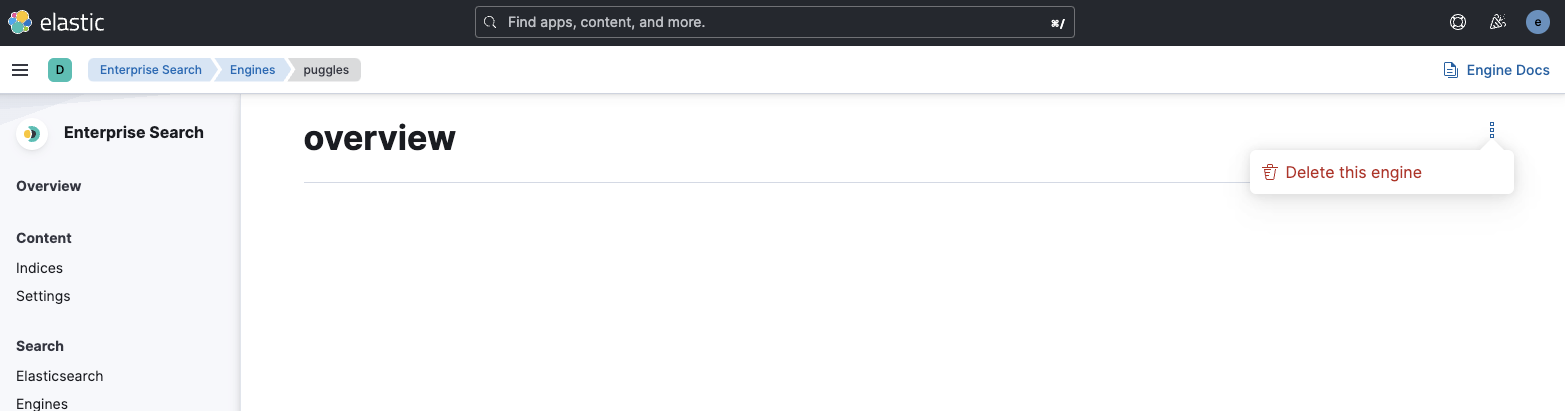Select Engines in the sidebar
The width and height of the screenshot is (1565, 411).
point(42,404)
